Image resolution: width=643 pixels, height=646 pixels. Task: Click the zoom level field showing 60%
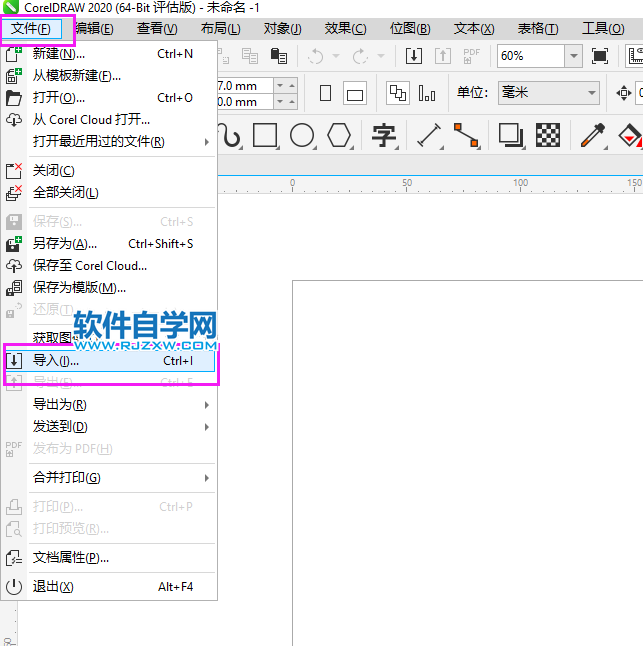tap(531, 56)
